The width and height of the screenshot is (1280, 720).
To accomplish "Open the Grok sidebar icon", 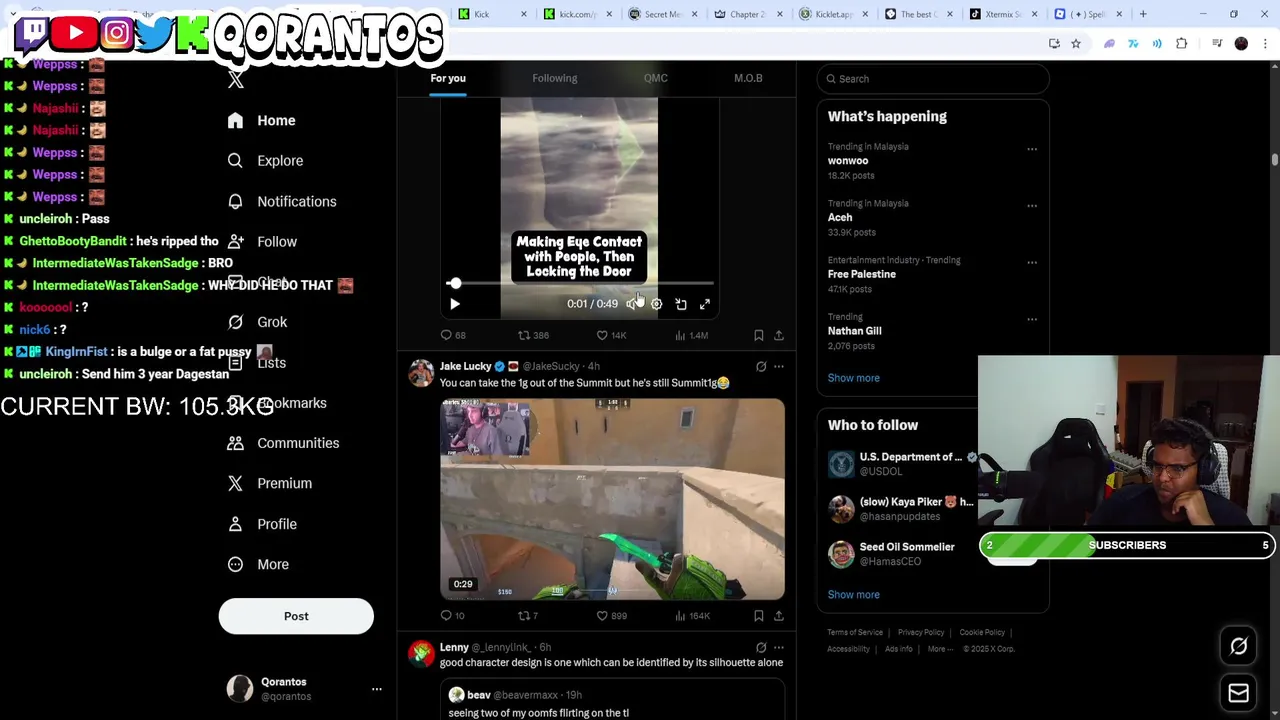I will (x=235, y=322).
